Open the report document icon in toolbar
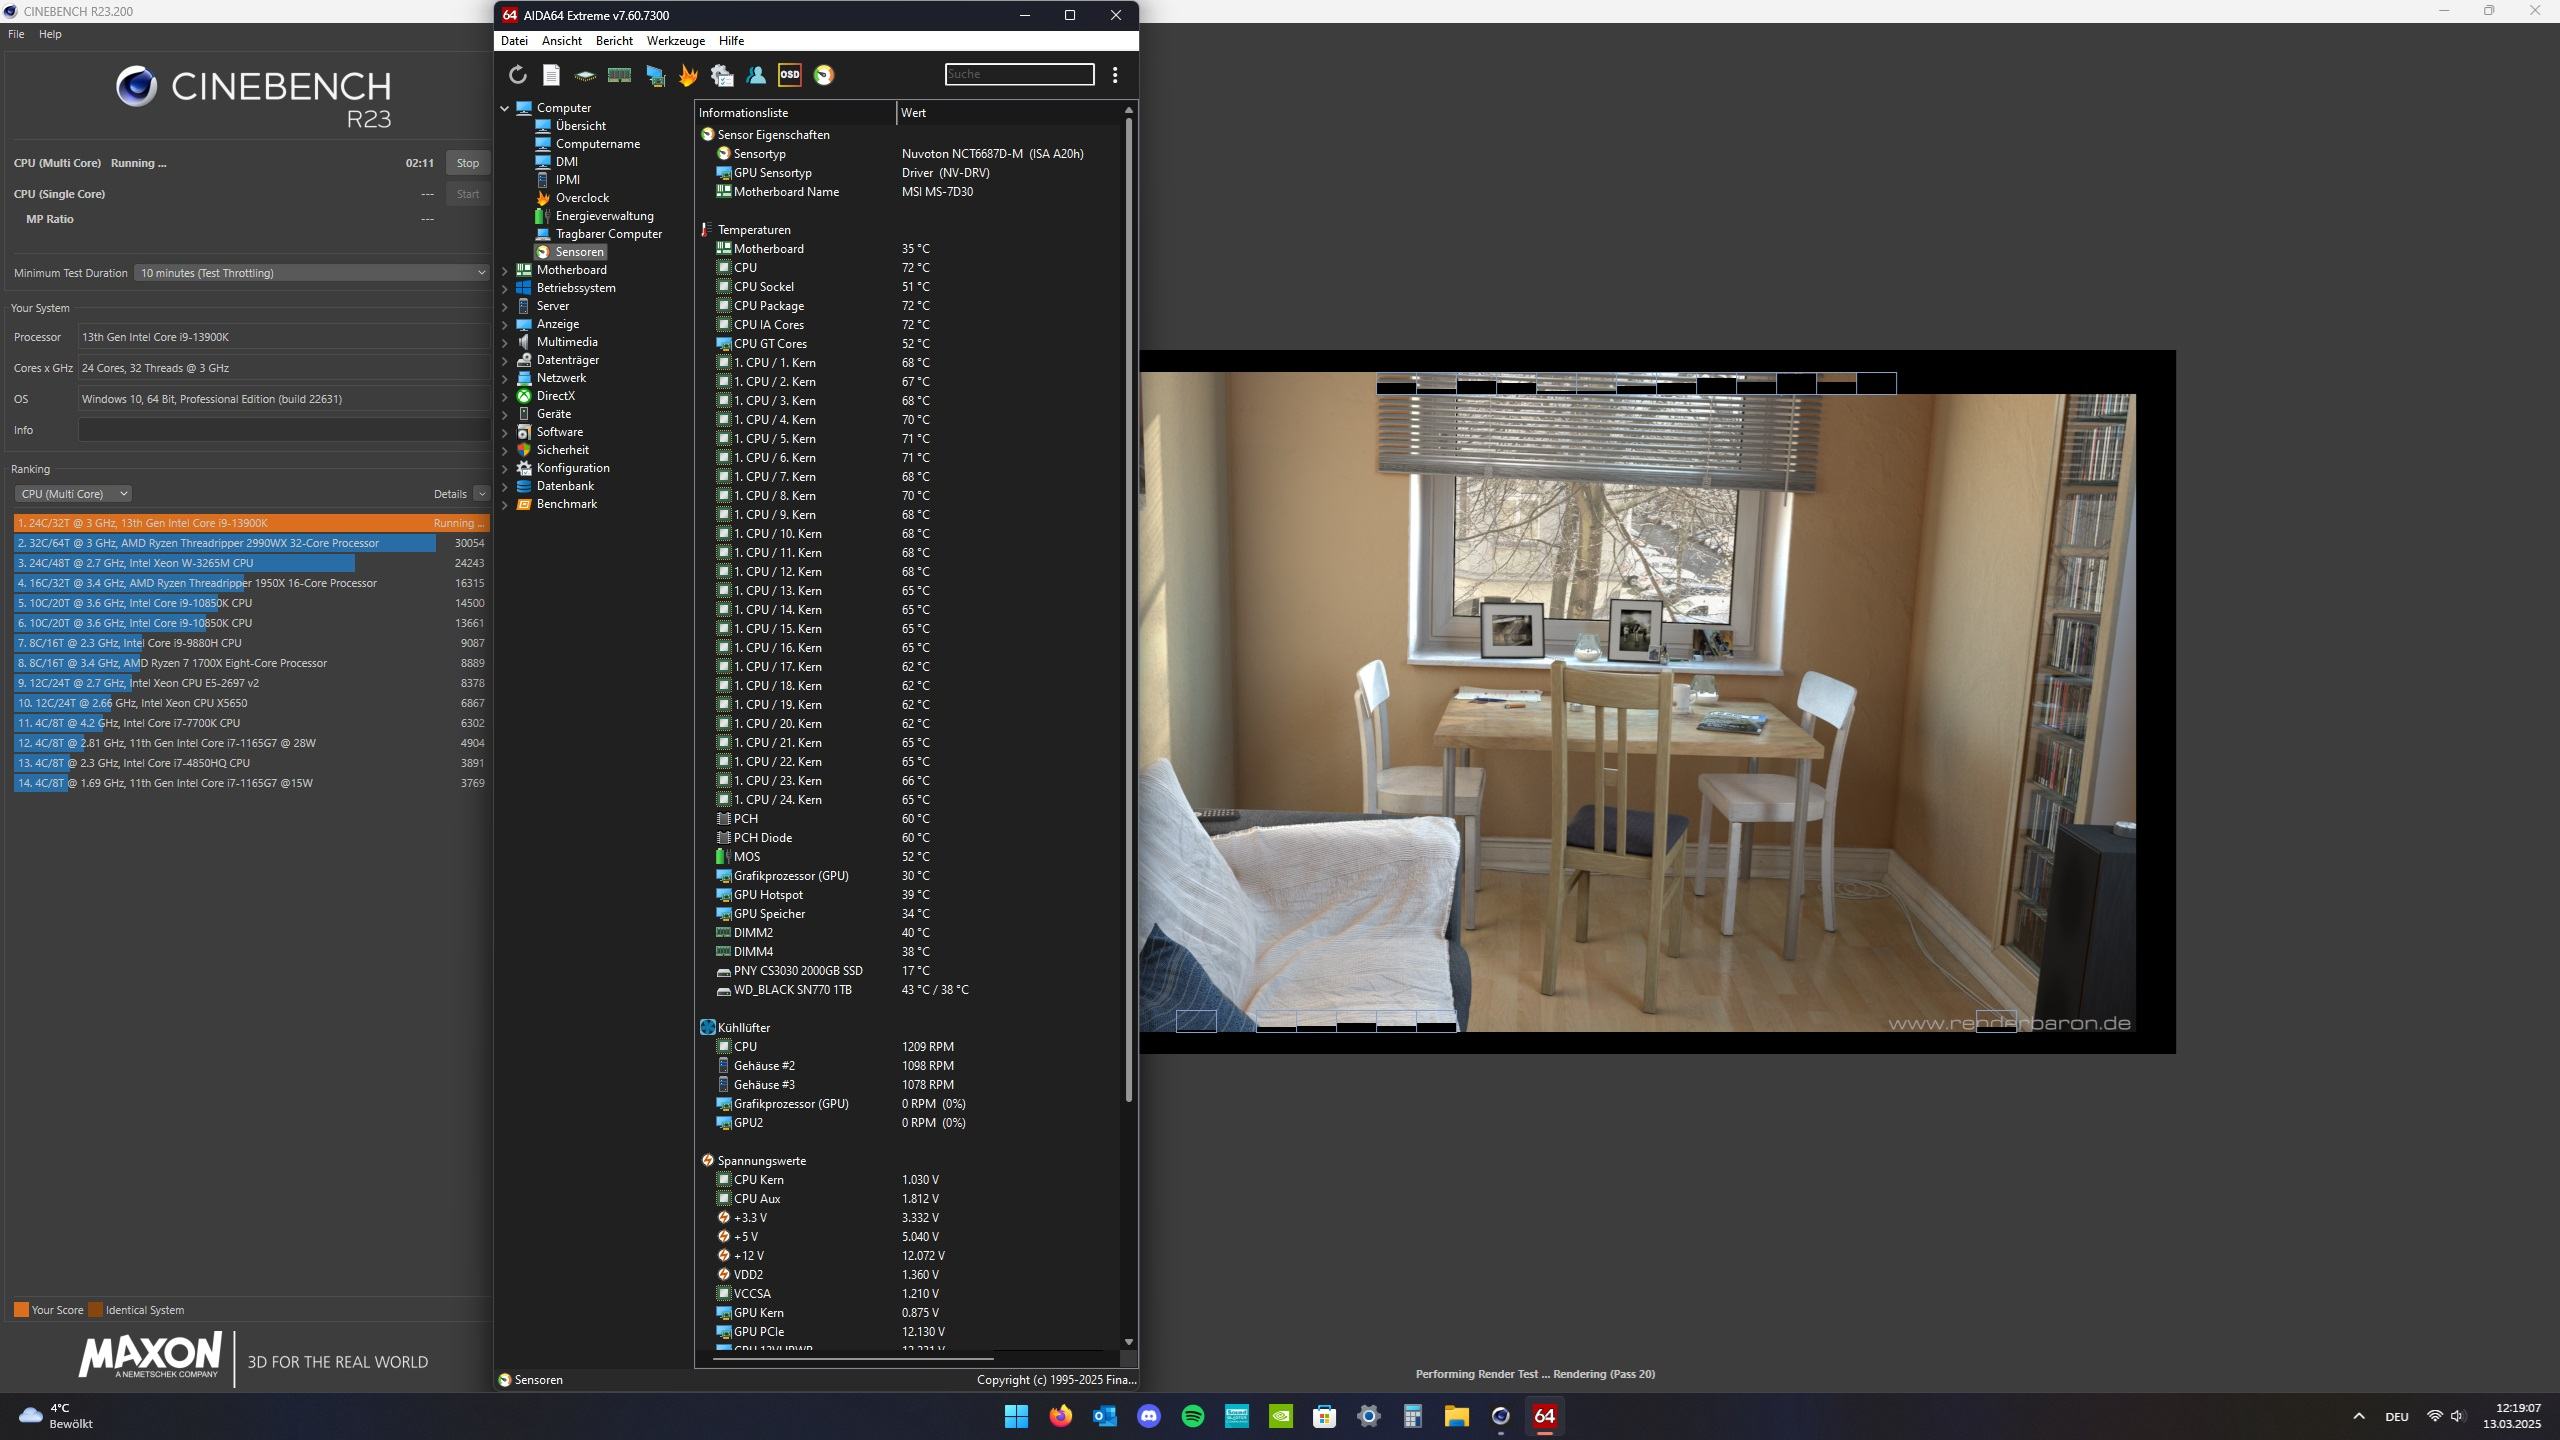The width and height of the screenshot is (2560, 1440). pyautogui.click(x=551, y=75)
